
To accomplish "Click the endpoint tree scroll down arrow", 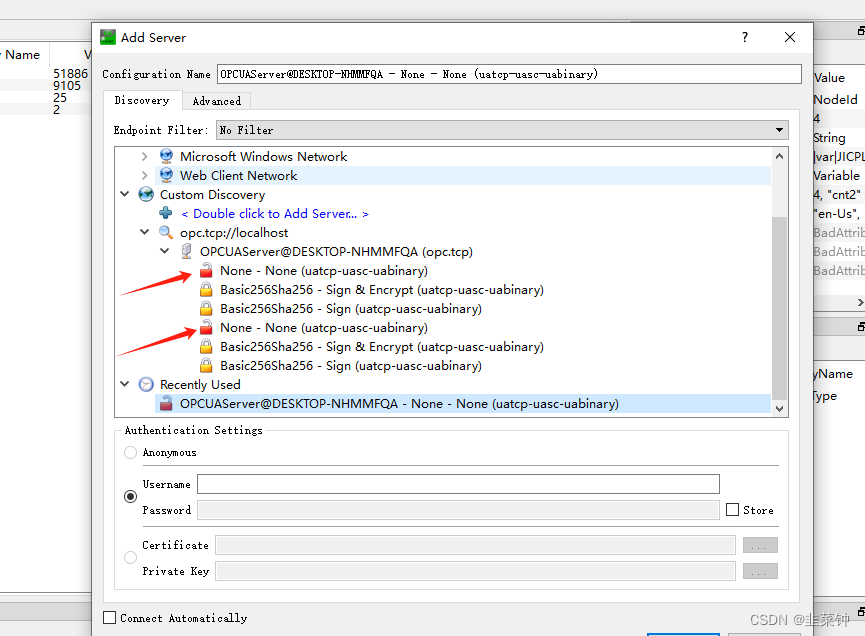I will [779, 409].
